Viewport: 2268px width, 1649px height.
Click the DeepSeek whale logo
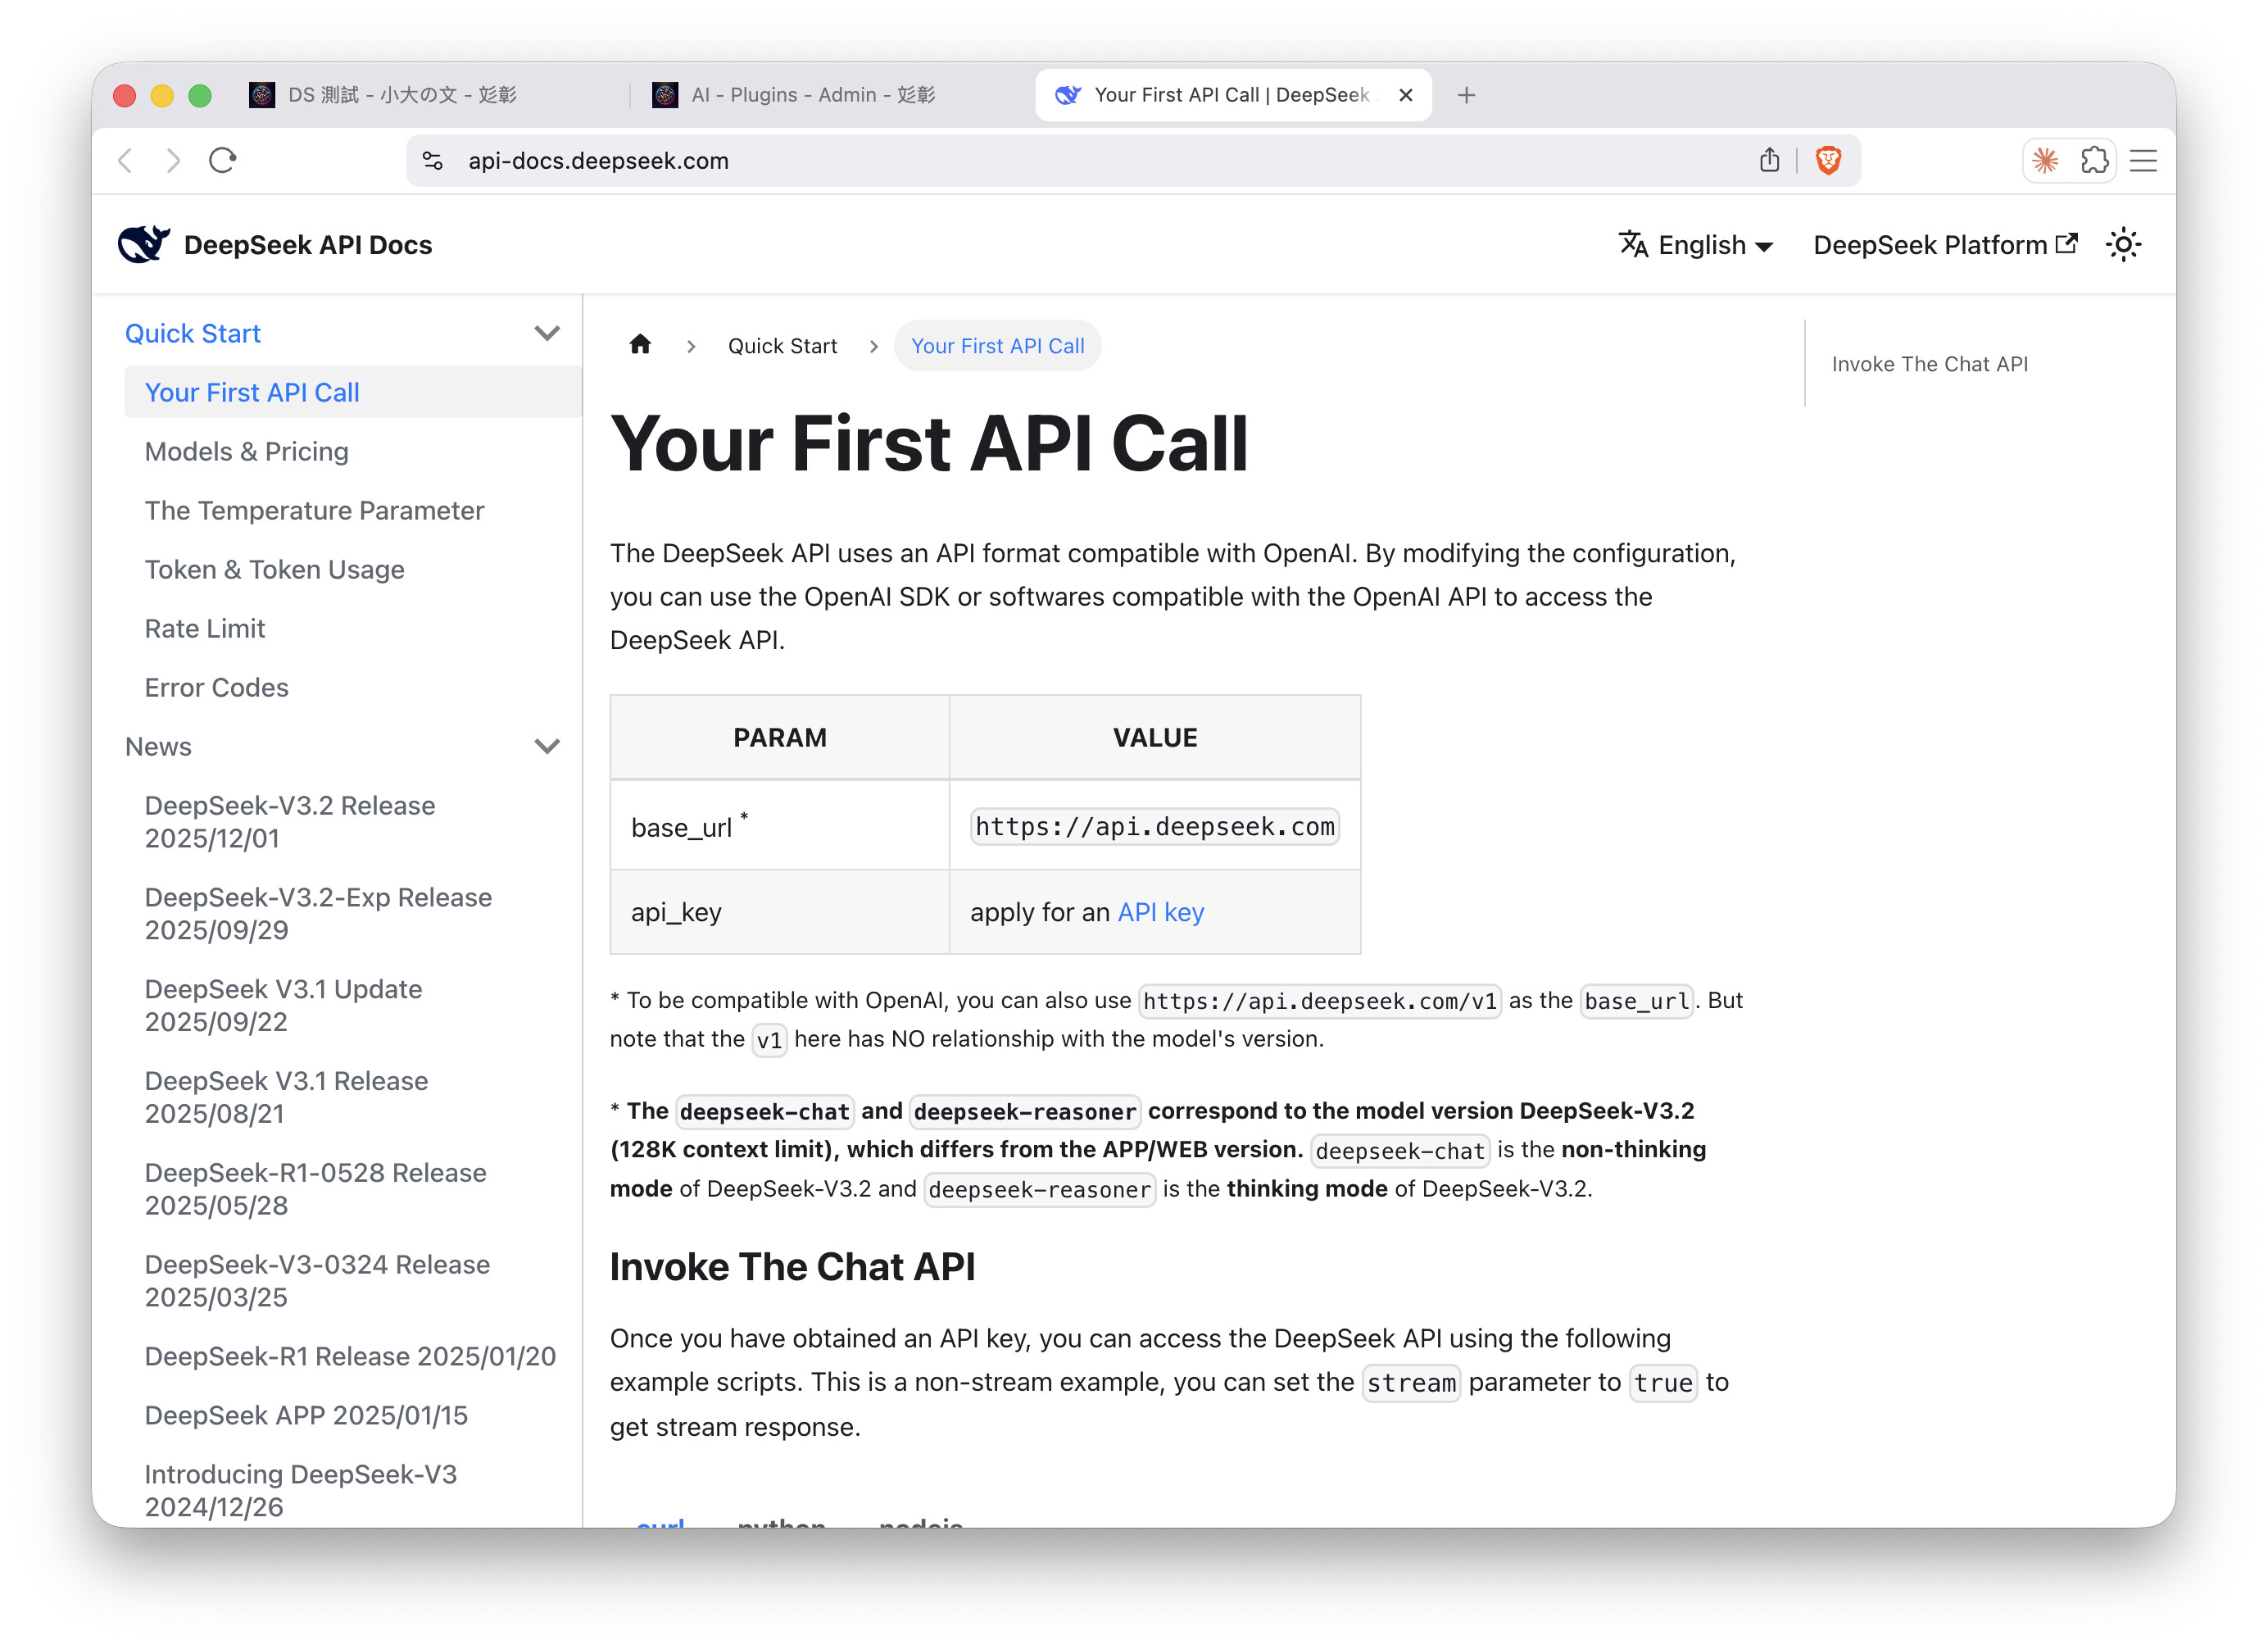(143, 244)
